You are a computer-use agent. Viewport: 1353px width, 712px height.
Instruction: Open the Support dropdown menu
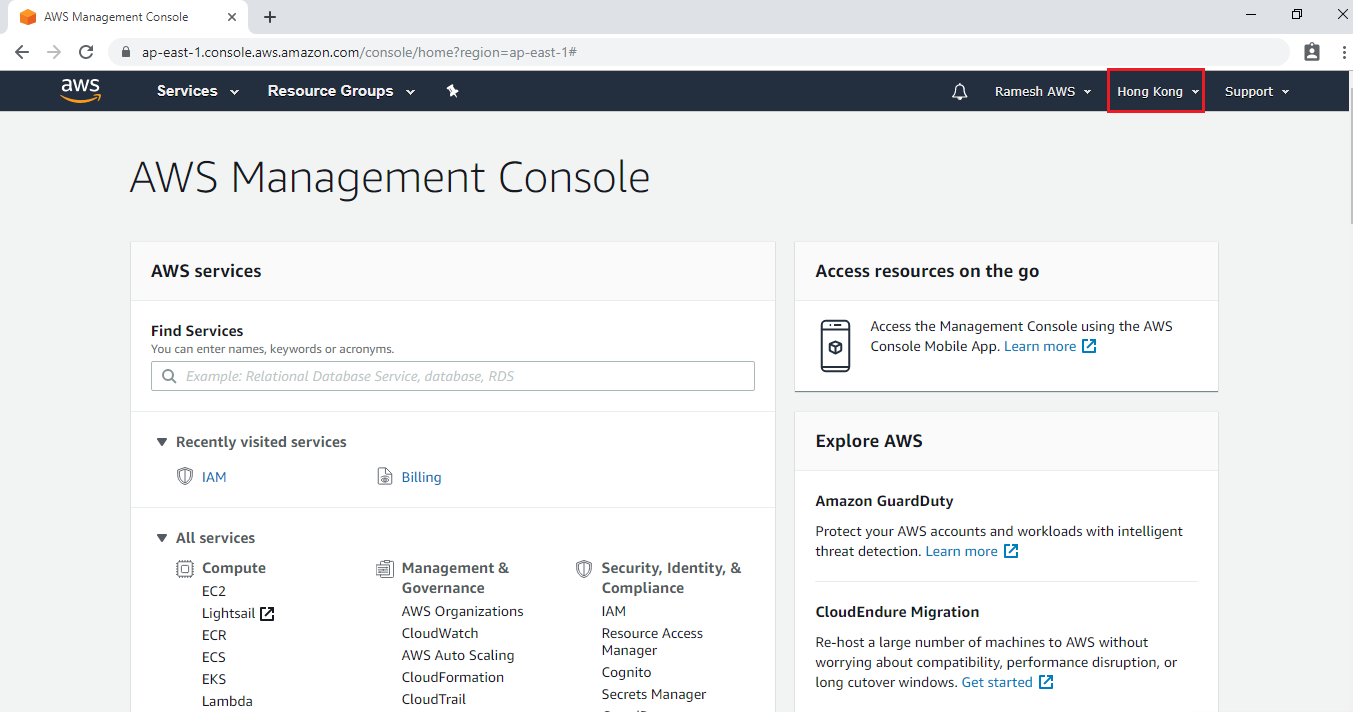[1257, 92]
